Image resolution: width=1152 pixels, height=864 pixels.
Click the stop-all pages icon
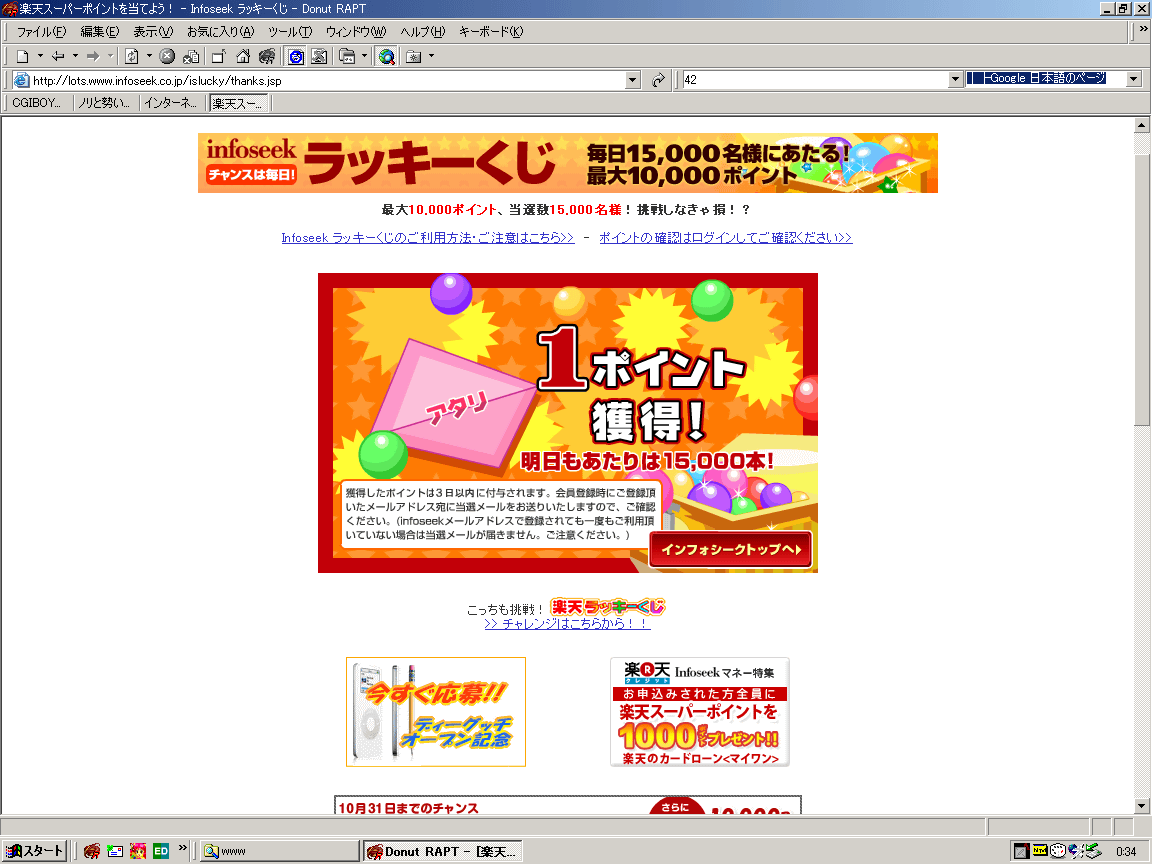click(191, 57)
